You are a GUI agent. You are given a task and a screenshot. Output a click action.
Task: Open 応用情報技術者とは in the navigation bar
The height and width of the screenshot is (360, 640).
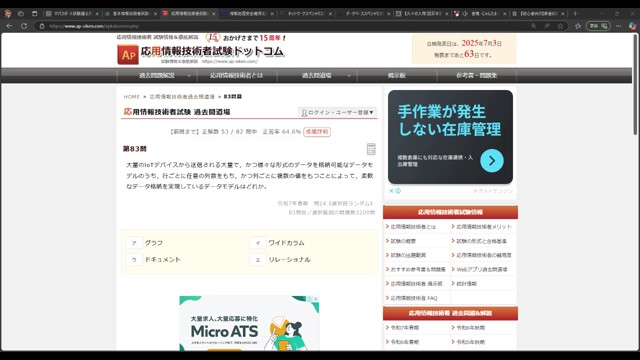click(x=237, y=76)
